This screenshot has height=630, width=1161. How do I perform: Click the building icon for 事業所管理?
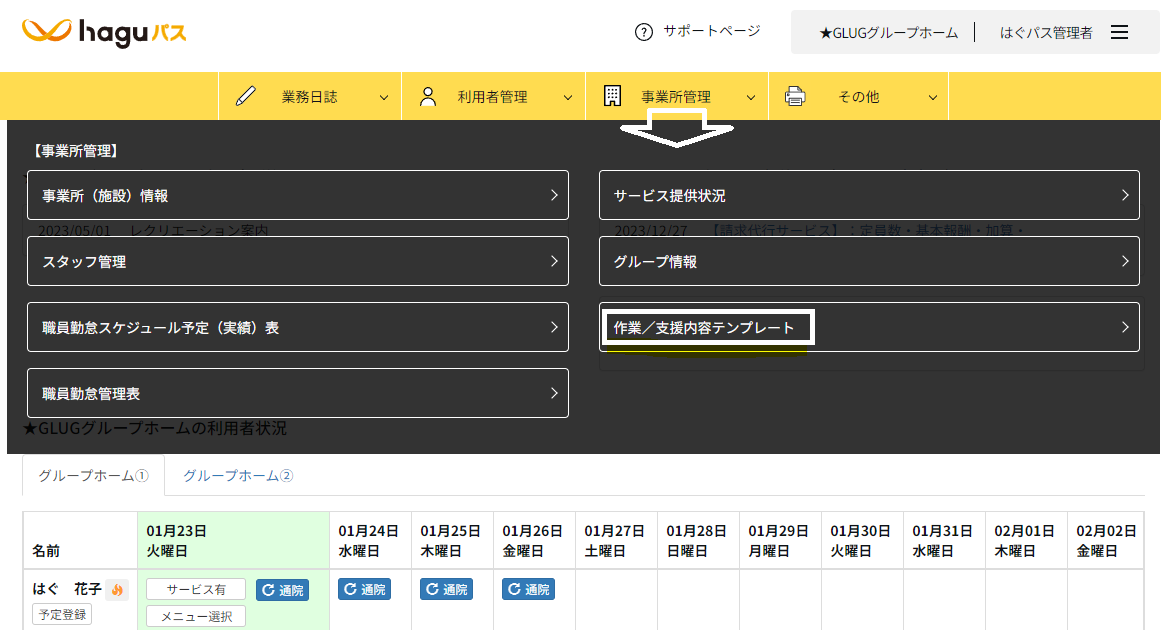pyautogui.click(x=612, y=97)
